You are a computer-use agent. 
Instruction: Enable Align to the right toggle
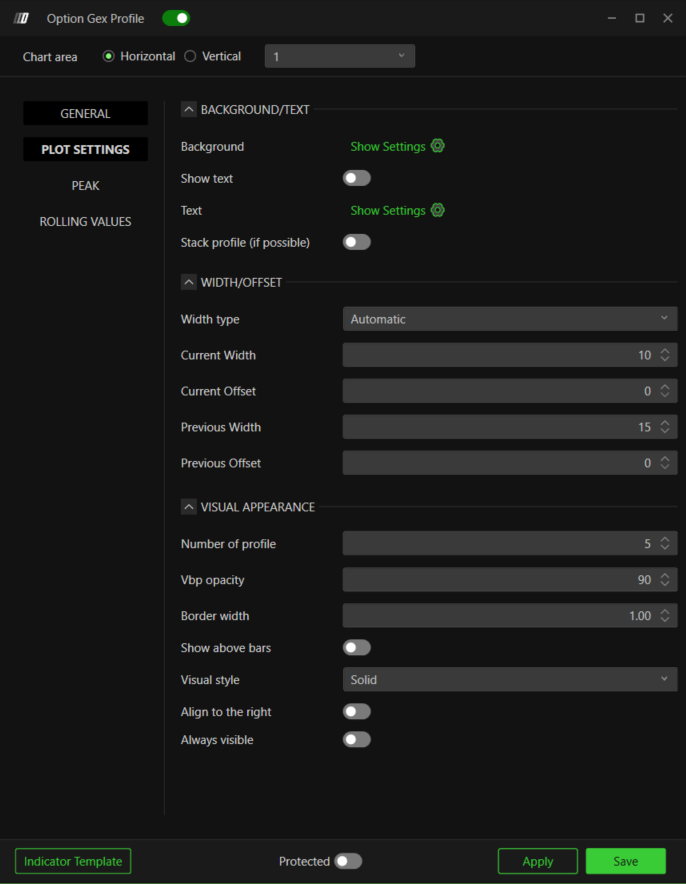(x=357, y=711)
